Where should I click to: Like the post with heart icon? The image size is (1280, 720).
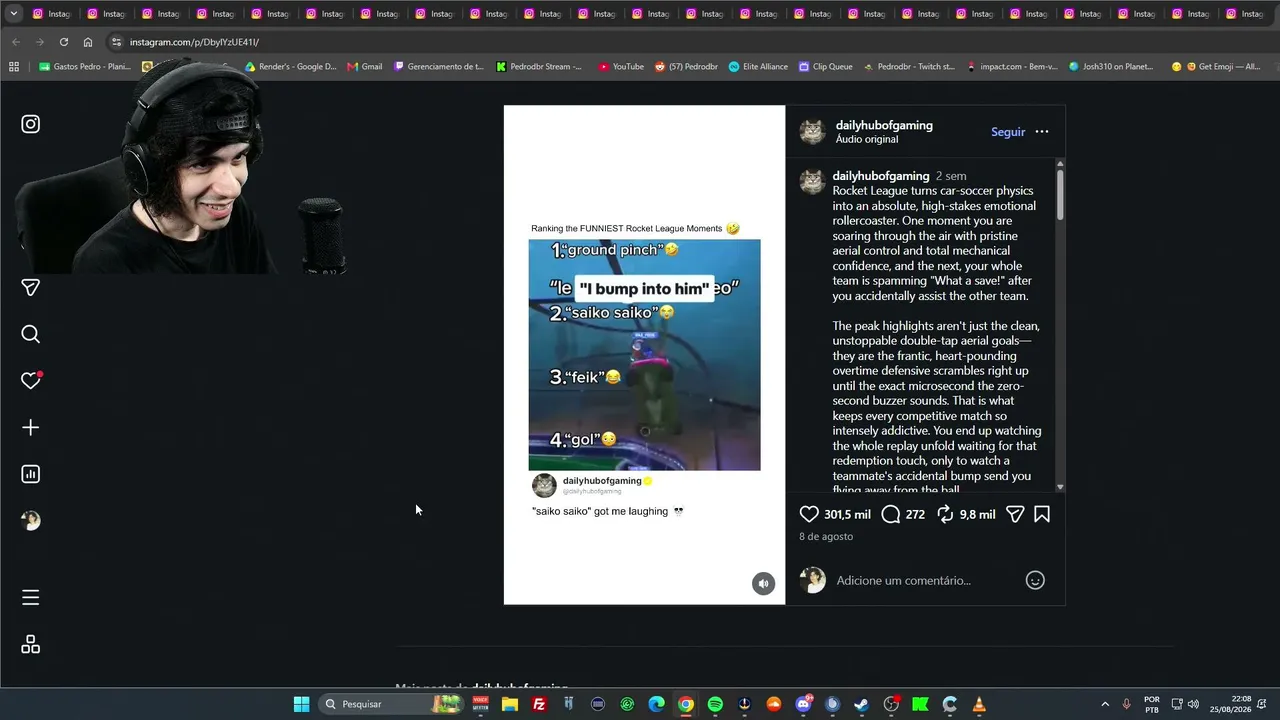pos(809,514)
